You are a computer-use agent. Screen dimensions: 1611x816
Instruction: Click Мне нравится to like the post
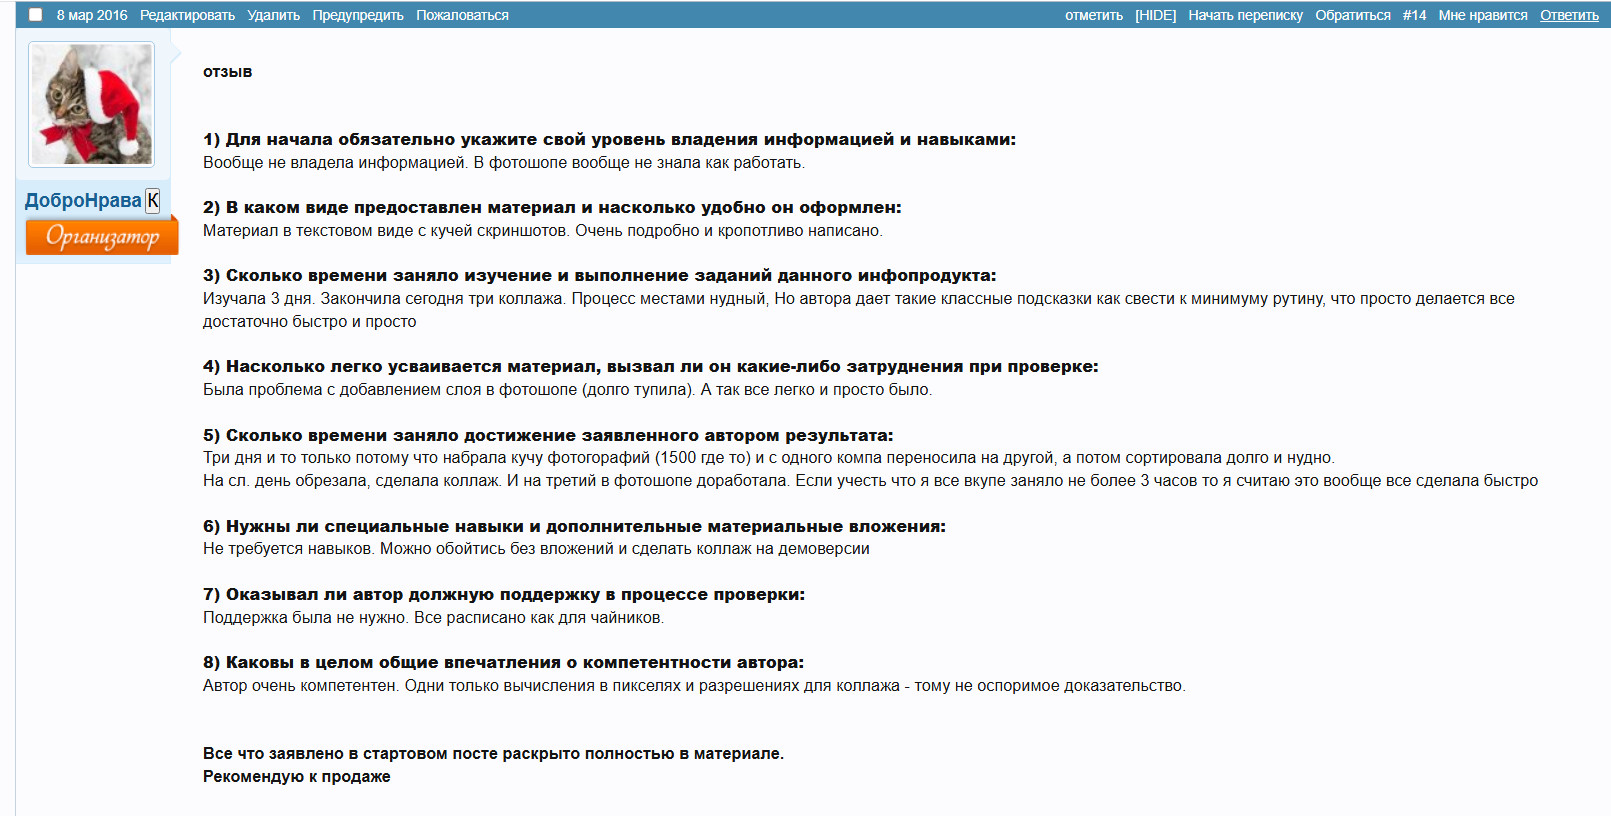coord(1483,15)
